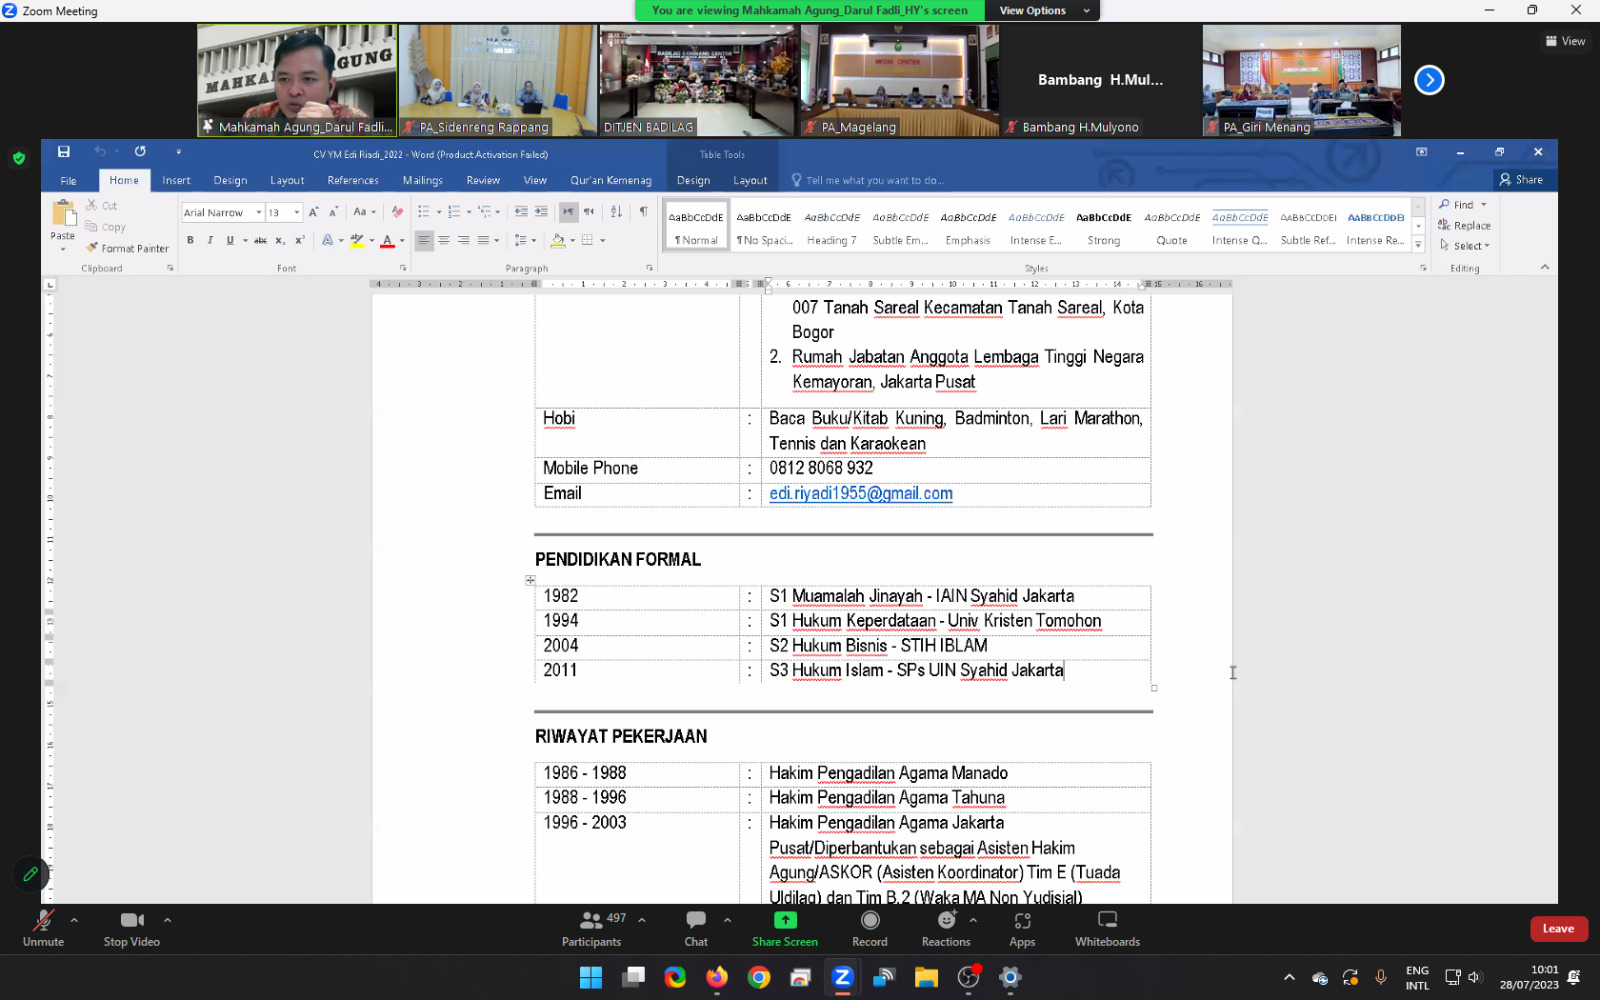Click the Save icon in Word title bar

63,152
